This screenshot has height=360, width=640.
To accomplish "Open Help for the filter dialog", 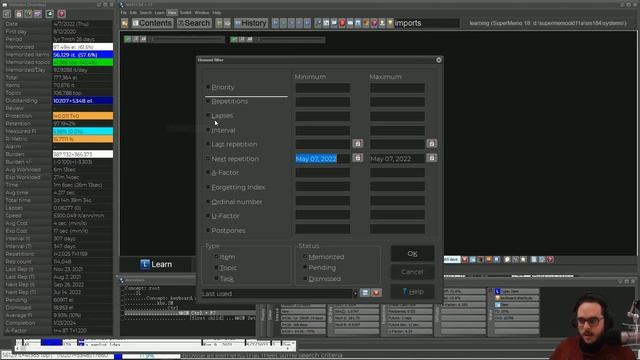I will click(412, 291).
